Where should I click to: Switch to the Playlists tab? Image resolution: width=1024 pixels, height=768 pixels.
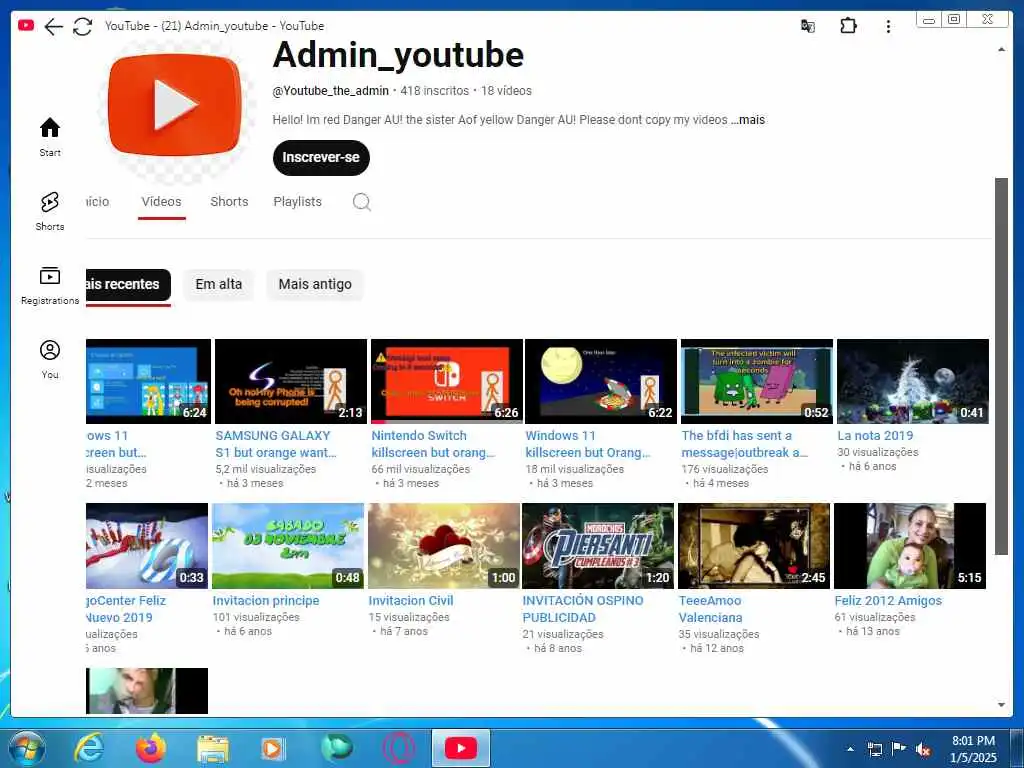pos(297,202)
